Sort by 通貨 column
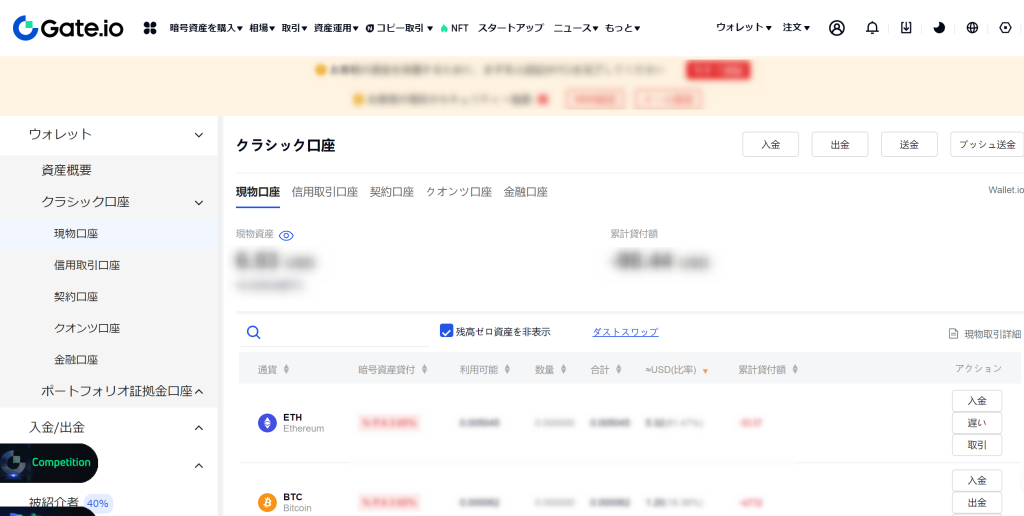Viewport: 1024px width, 516px height. click(x=286, y=370)
